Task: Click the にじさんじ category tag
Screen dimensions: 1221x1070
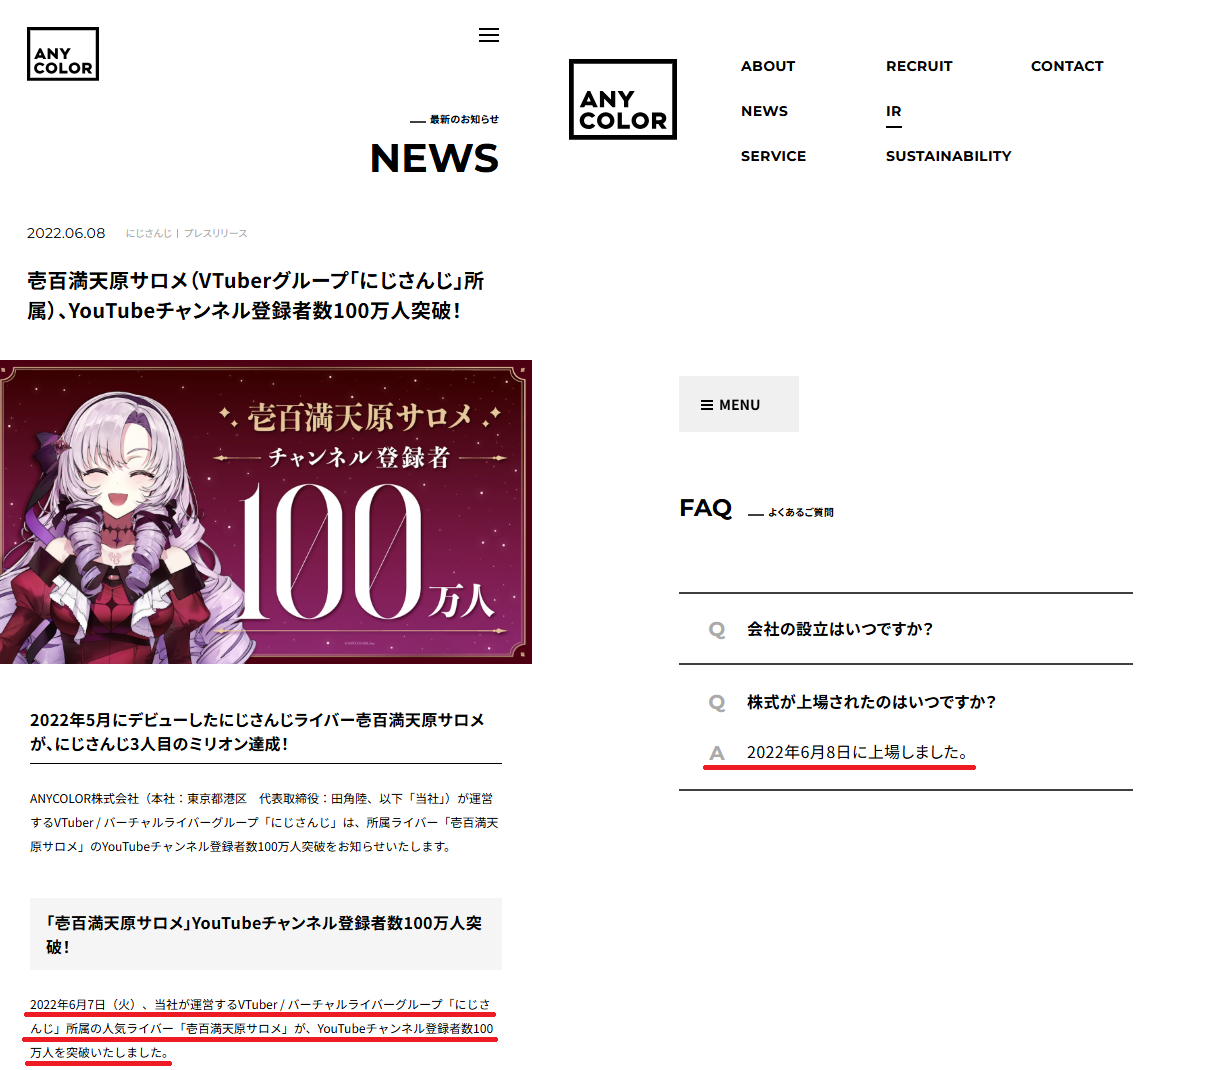Action: point(149,233)
